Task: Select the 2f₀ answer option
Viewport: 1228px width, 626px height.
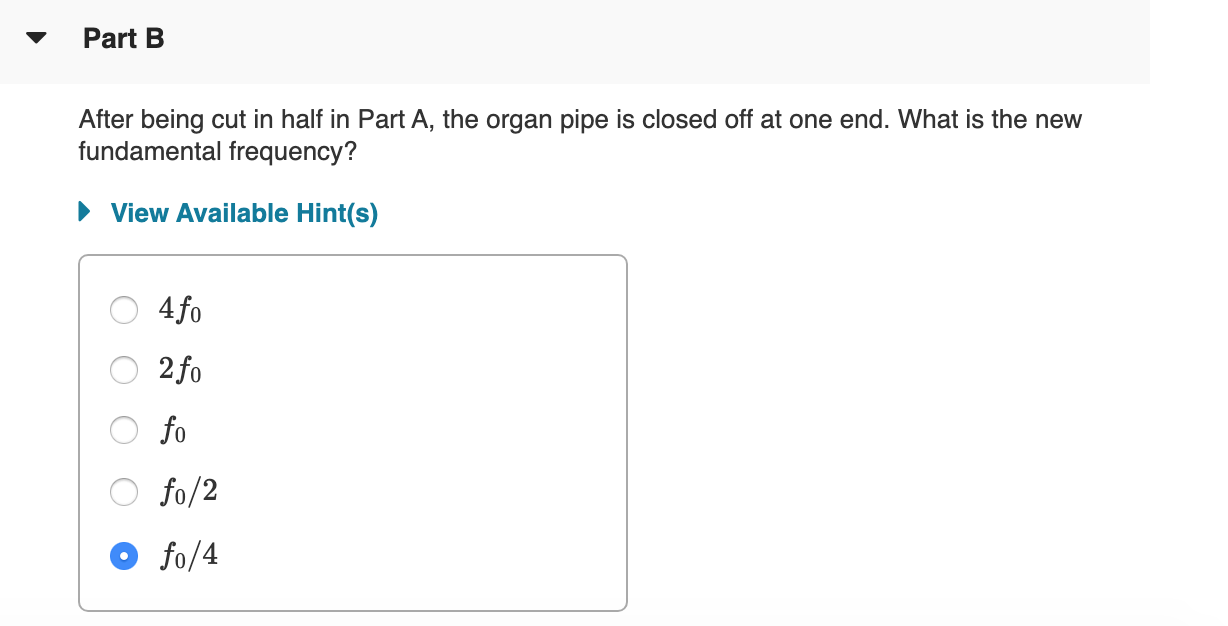Action: pos(123,370)
